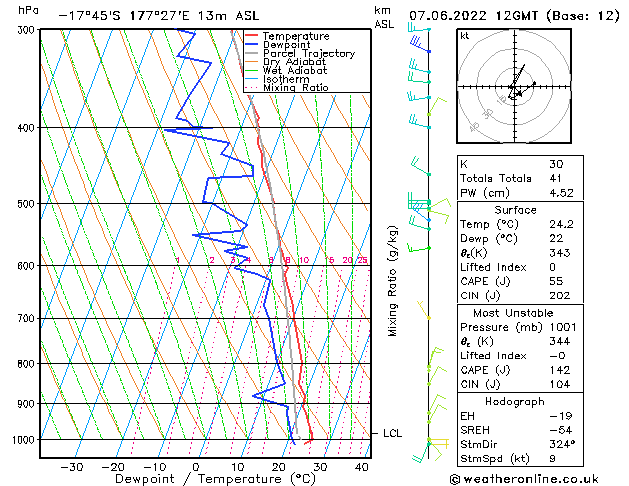Click the '1000' pressure level label
Viewport: 629px width, 486px height.
[x=26, y=440]
